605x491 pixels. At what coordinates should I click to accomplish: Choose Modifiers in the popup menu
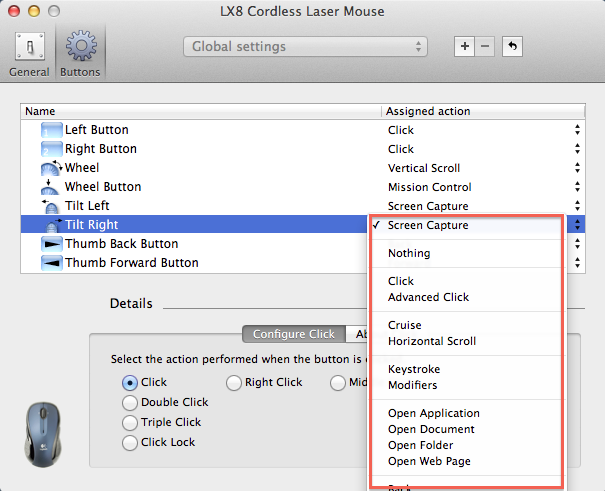pos(466,385)
